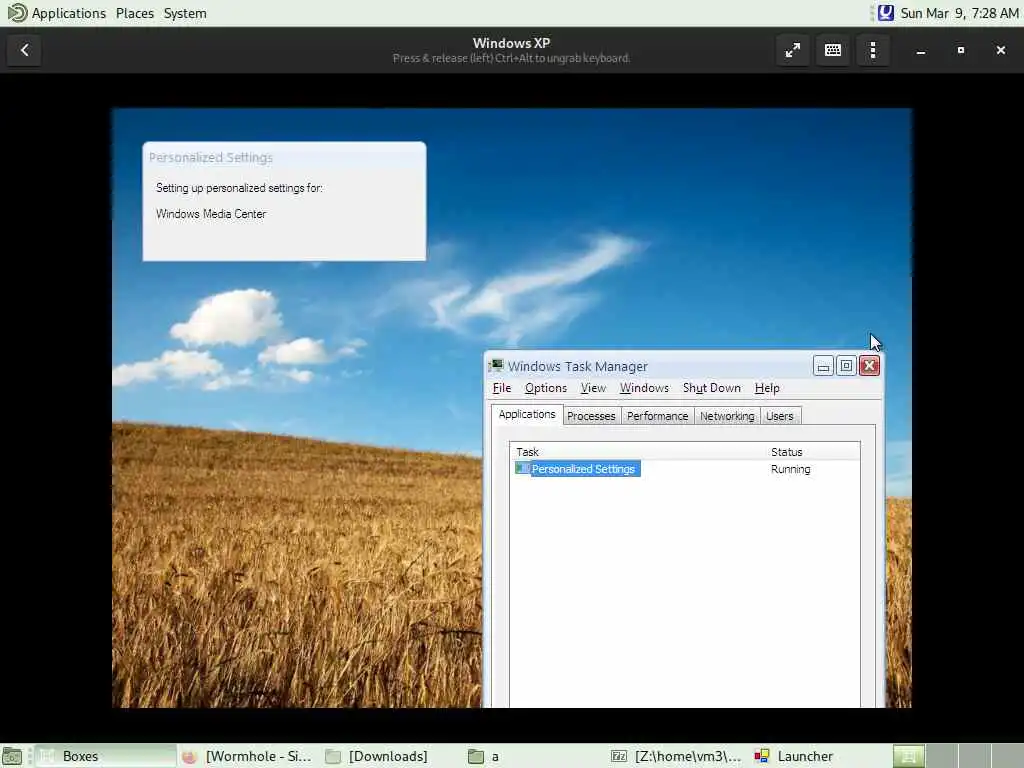Click the tray applet beside the clock

click(x=886, y=13)
